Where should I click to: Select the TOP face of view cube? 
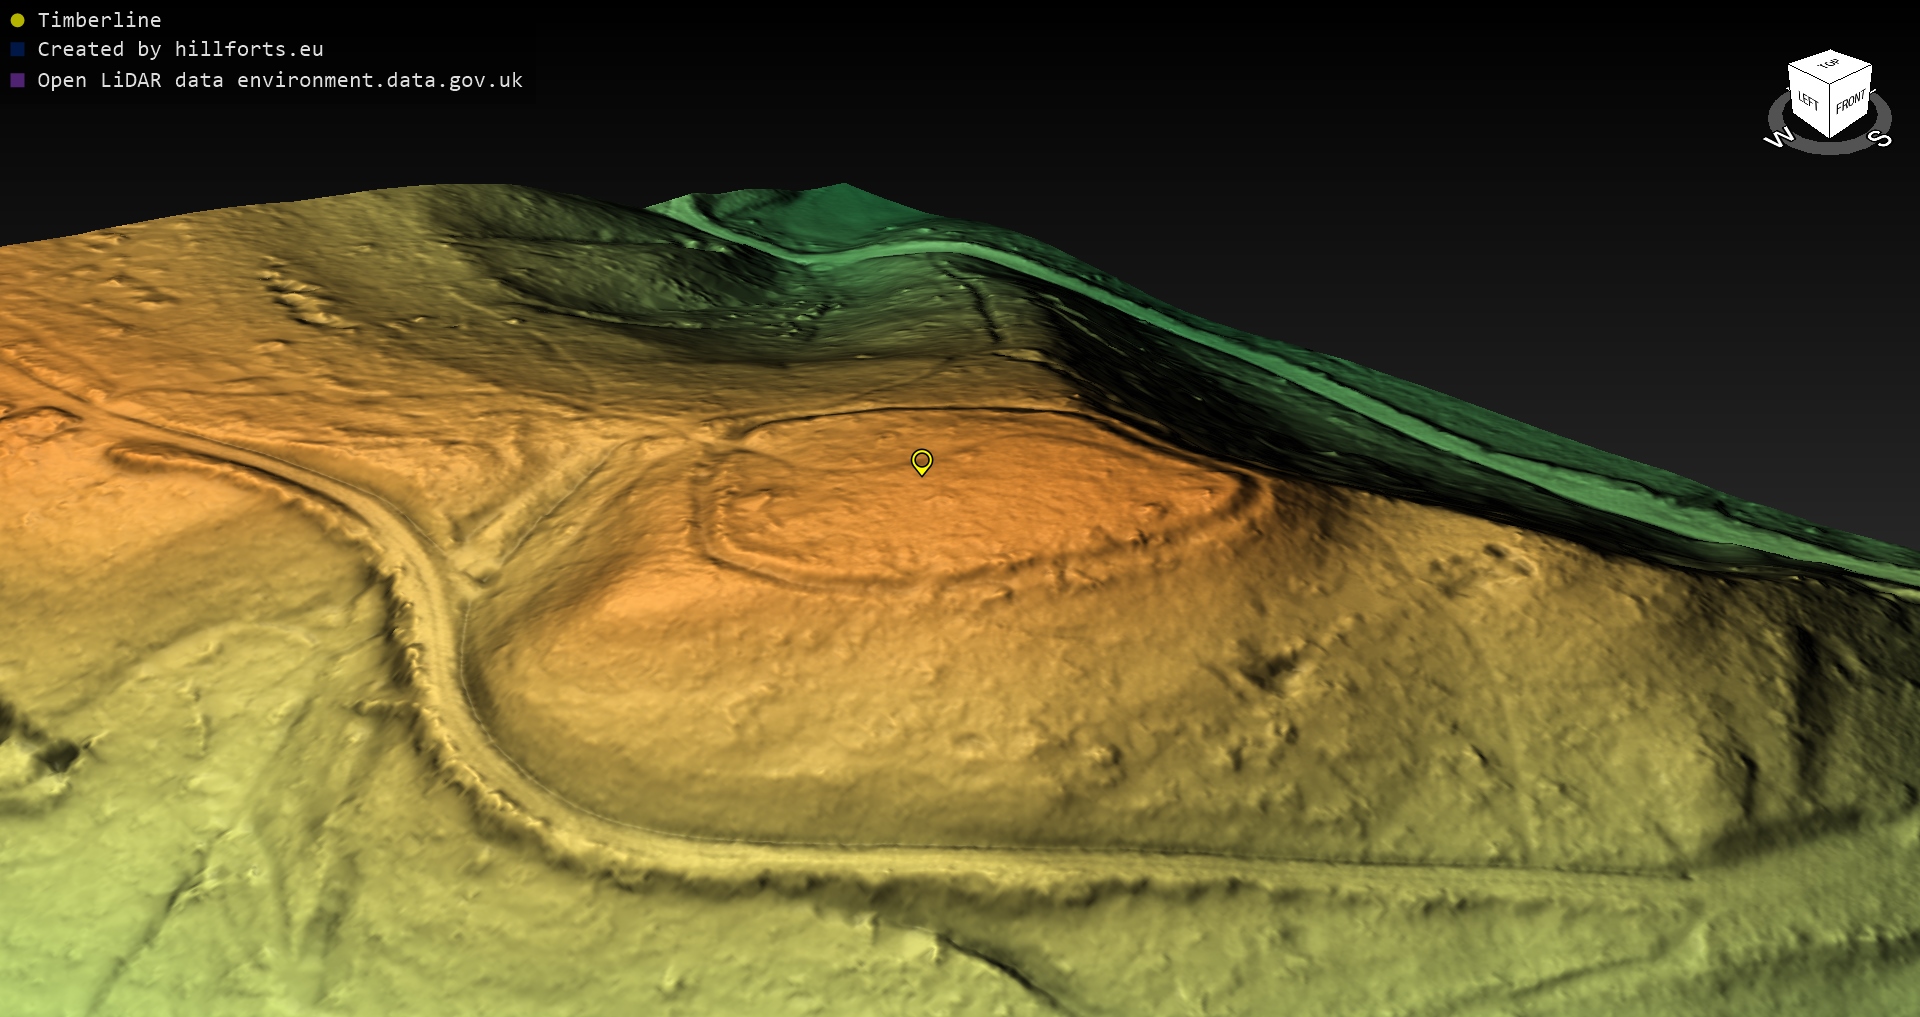1830,65
